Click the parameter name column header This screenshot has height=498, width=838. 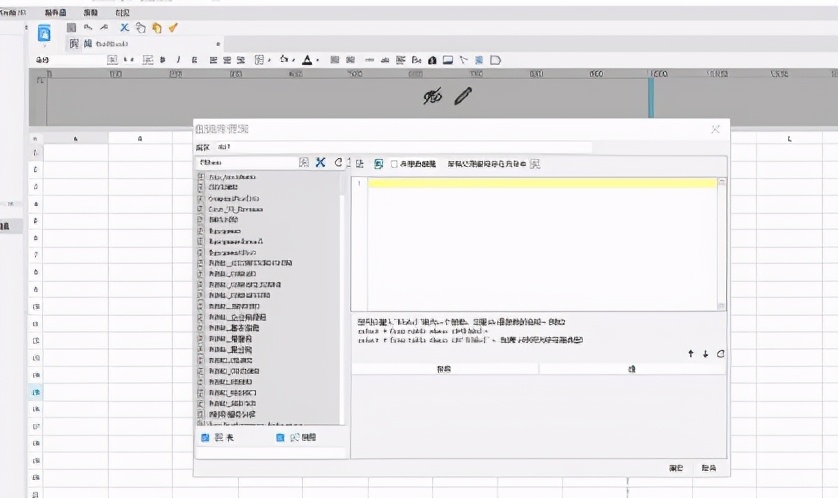coord(445,369)
